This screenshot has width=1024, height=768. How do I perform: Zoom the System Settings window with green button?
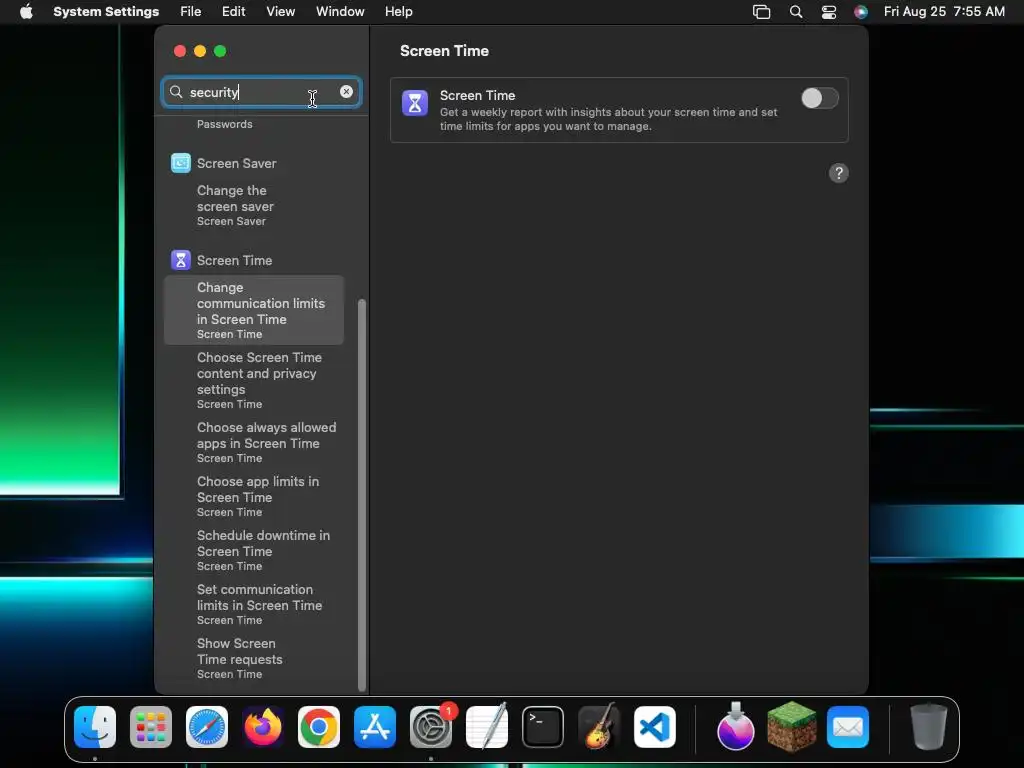(x=220, y=51)
